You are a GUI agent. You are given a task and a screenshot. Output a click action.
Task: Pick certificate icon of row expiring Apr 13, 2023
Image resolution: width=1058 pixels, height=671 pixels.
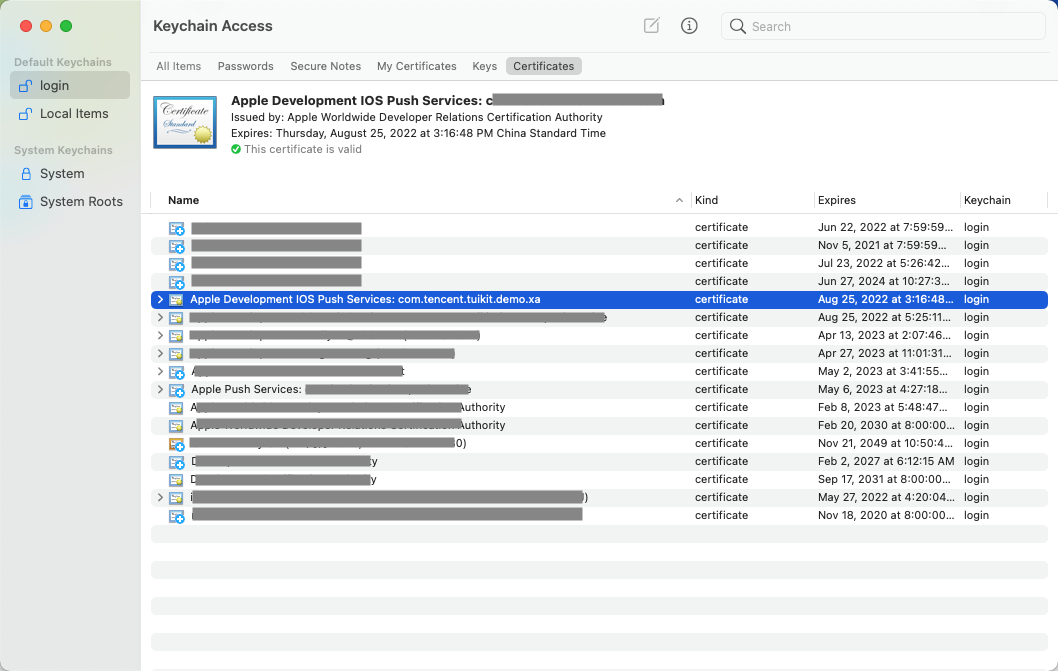pos(176,336)
